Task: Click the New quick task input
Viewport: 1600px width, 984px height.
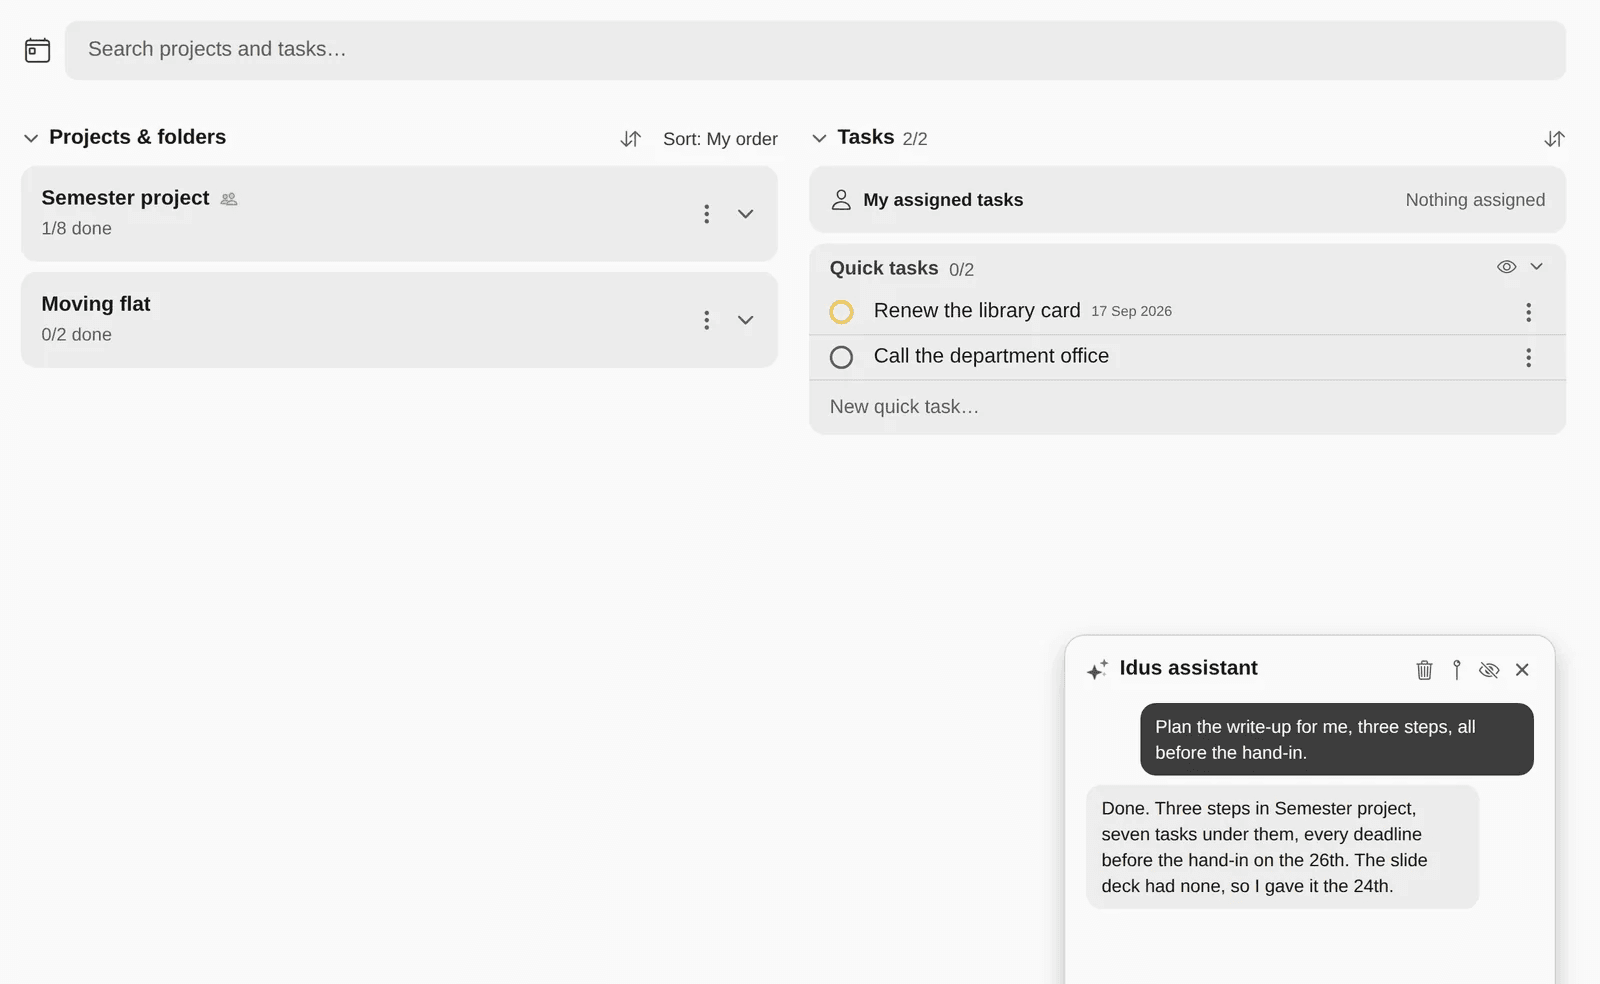Action: (x=1187, y=407)
